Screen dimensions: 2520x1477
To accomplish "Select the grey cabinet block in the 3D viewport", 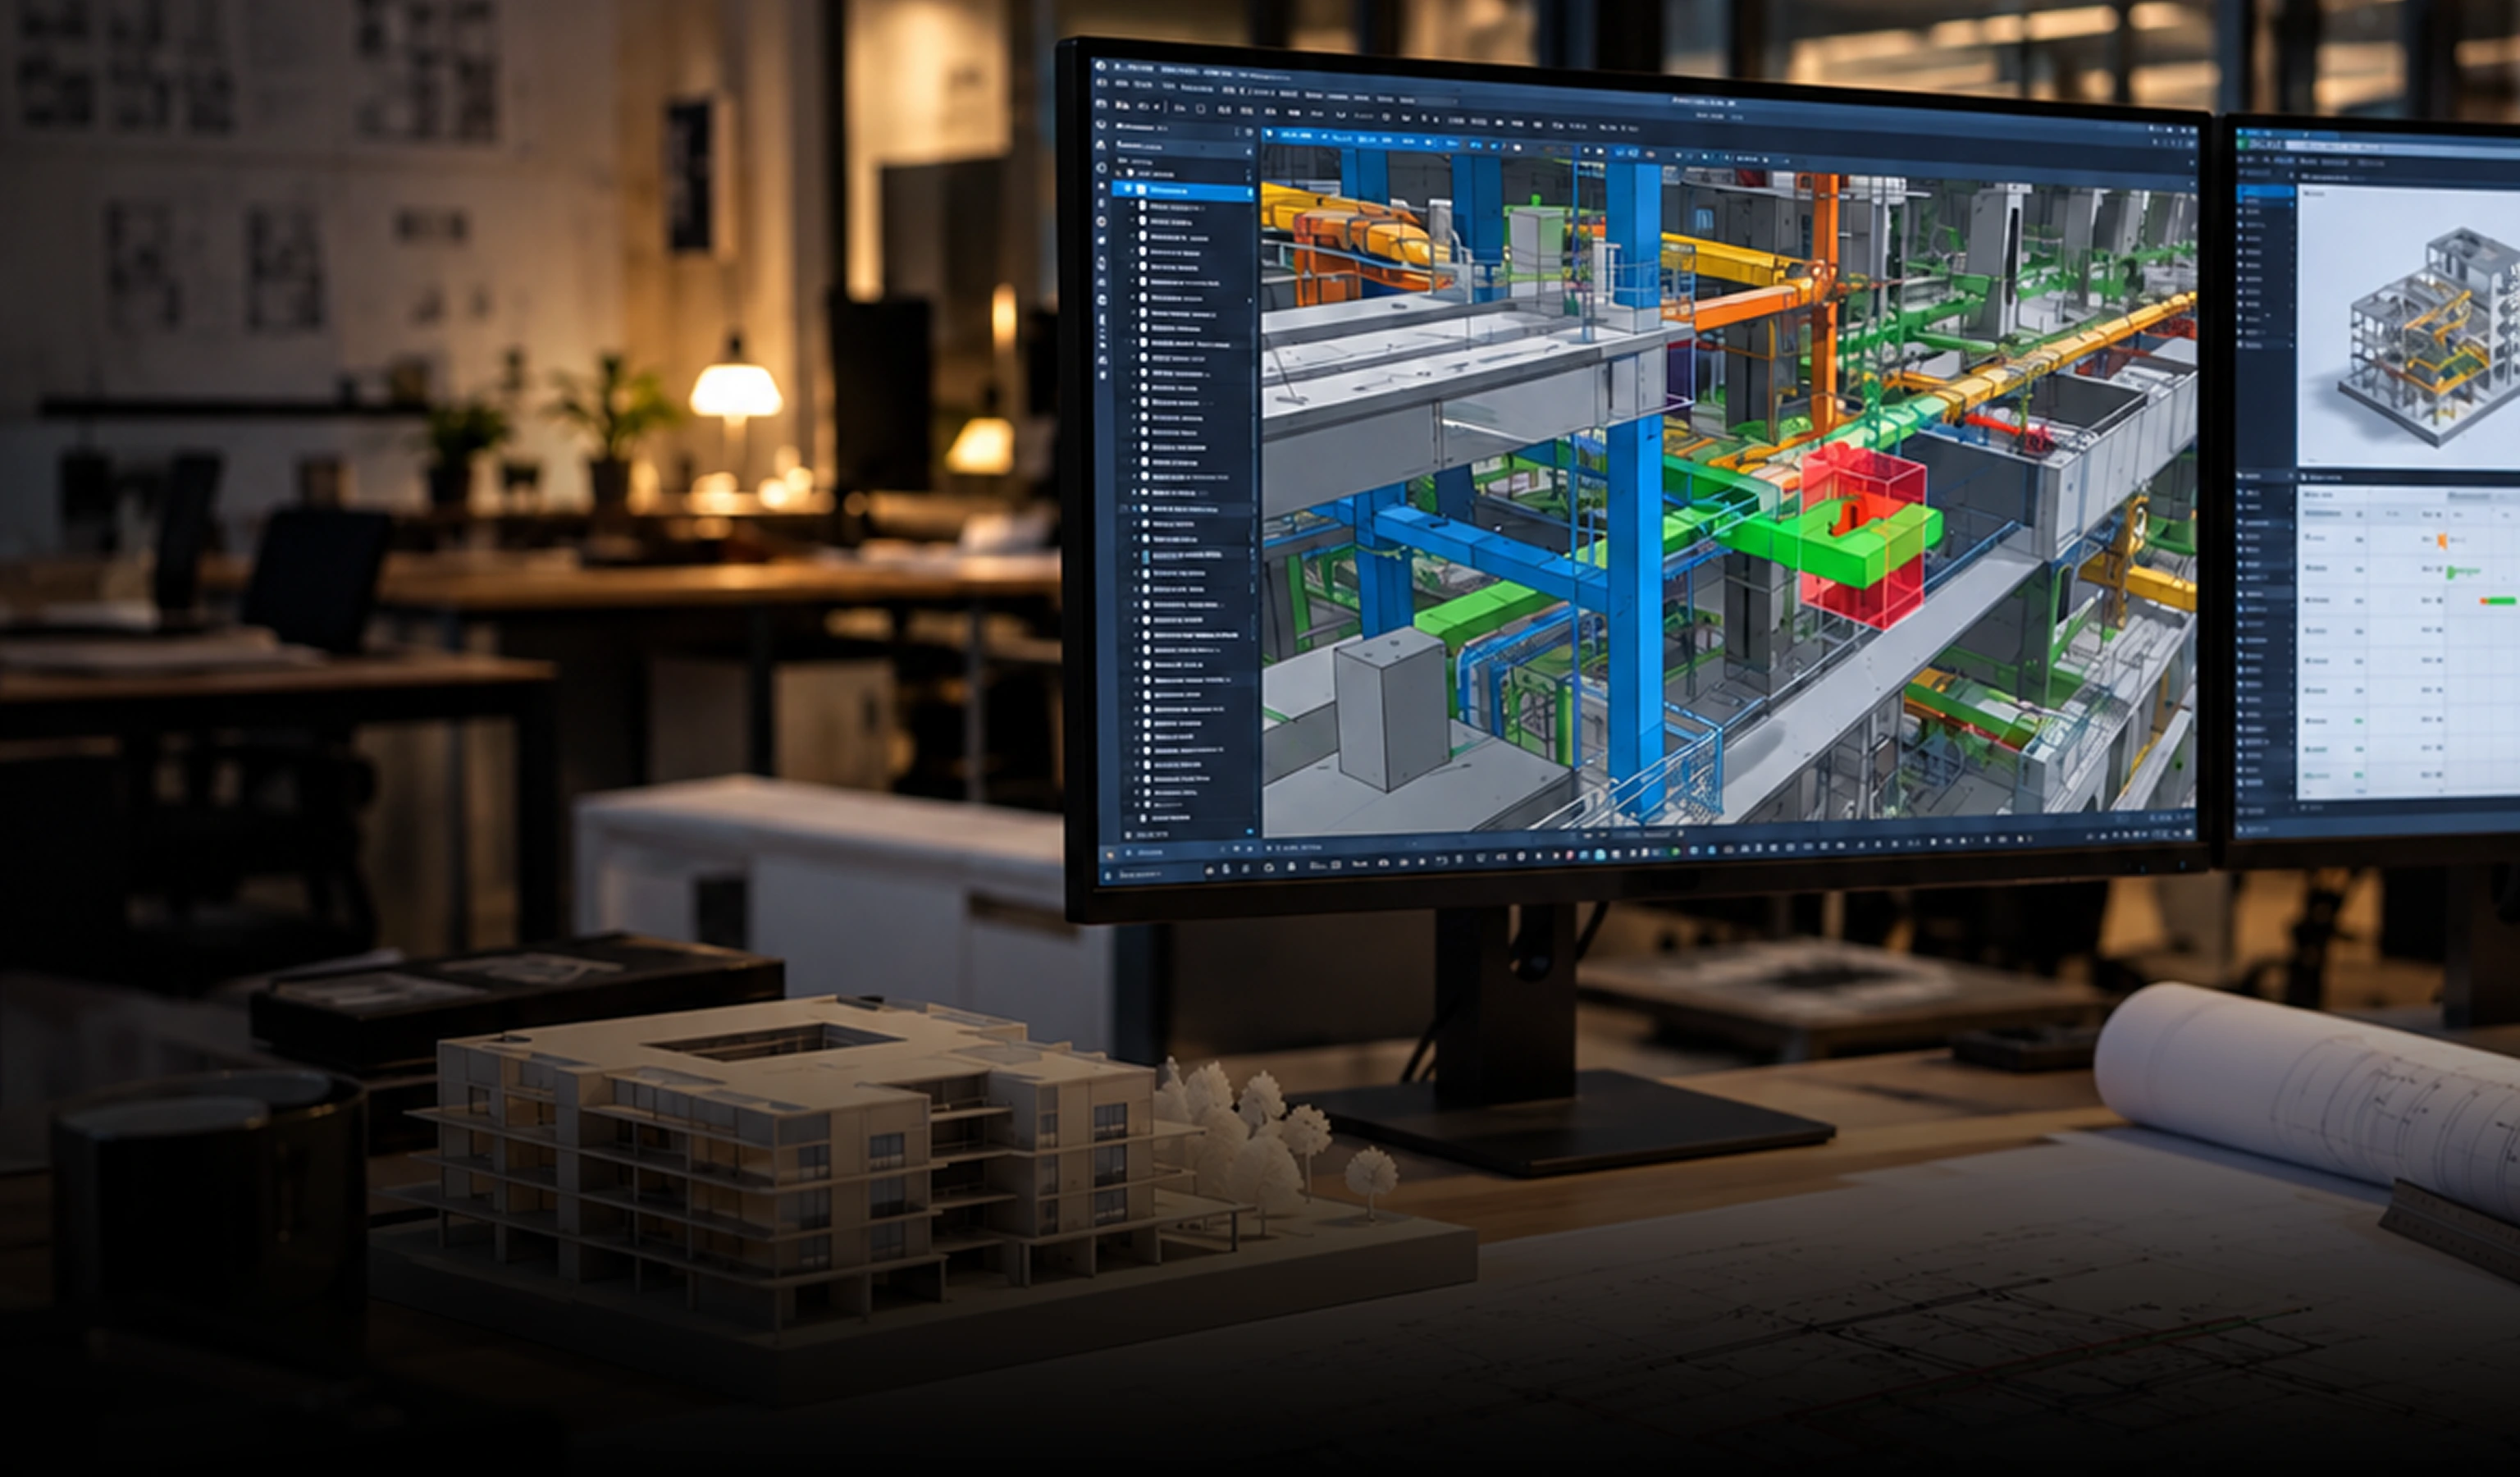I will (x=1392, y=708).
